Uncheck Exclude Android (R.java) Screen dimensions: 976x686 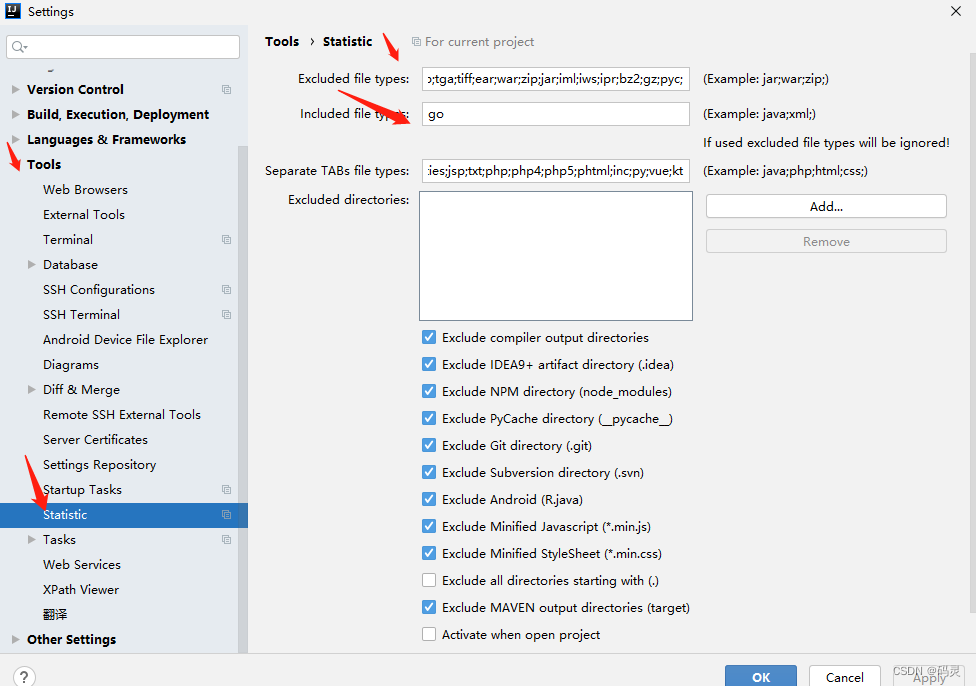[x=429, y=499]
